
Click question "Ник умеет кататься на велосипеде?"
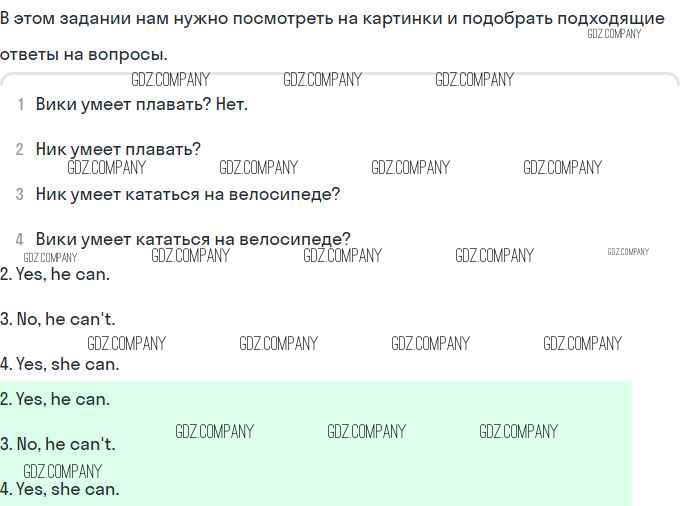click(x=187, y=194)
